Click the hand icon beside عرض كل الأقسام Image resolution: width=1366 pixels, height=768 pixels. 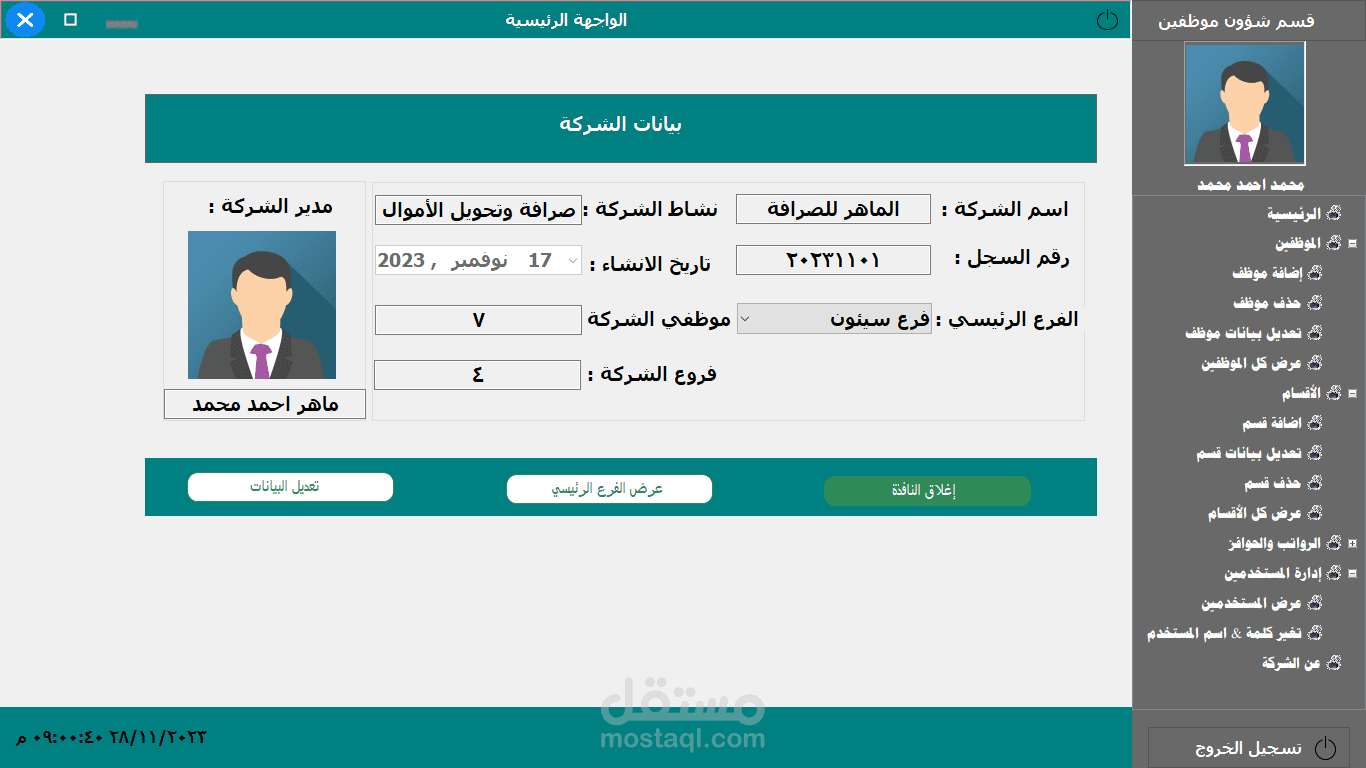coord(1315,513)
